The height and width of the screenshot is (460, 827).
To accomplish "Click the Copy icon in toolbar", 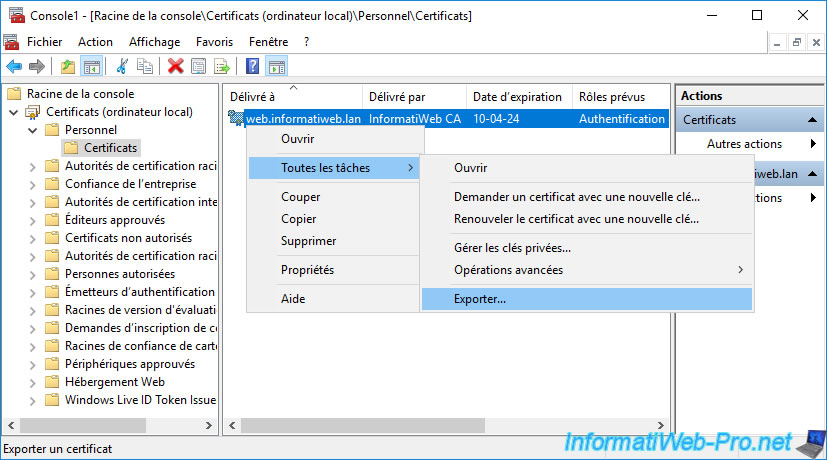I will (145, 67).
